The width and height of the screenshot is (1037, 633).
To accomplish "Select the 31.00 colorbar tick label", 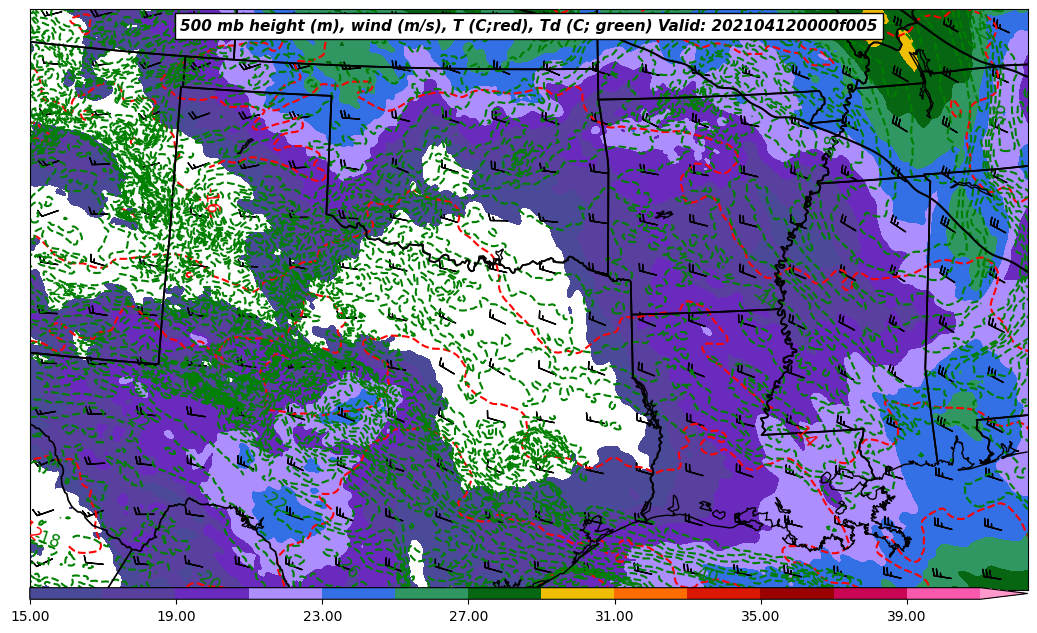I will [614, 616].
